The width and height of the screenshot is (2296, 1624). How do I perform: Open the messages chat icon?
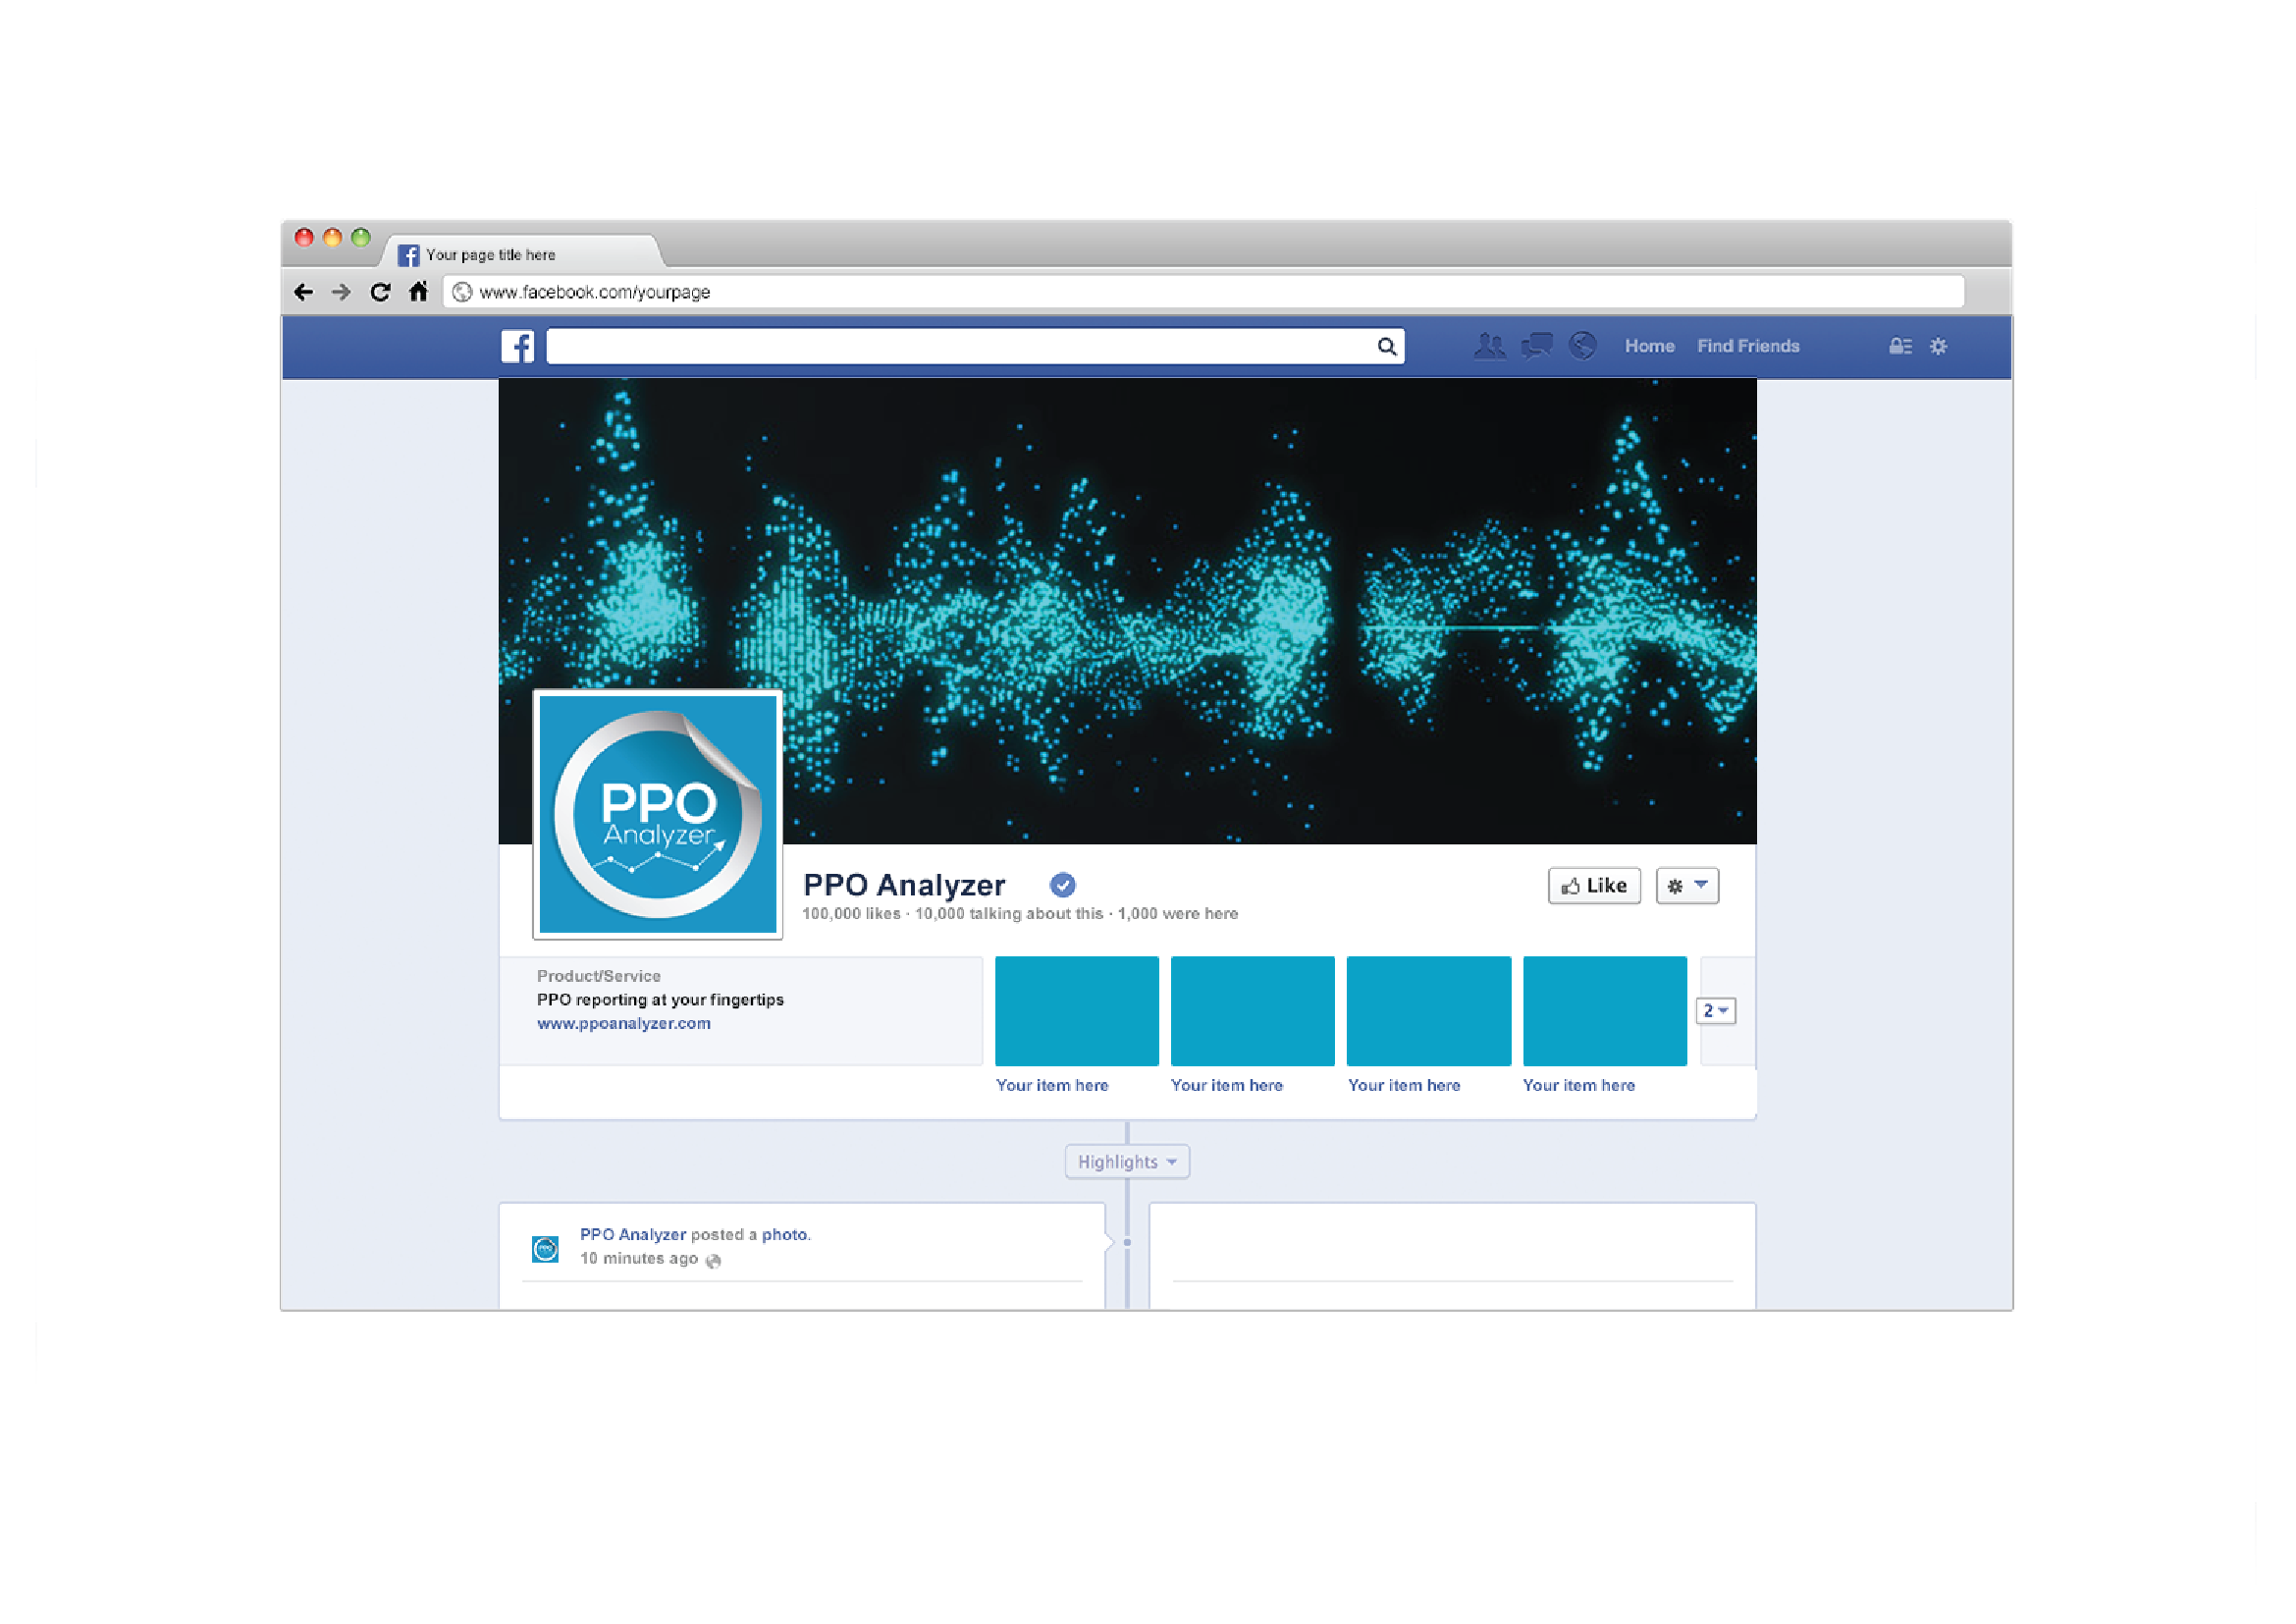pos(1536,347)
